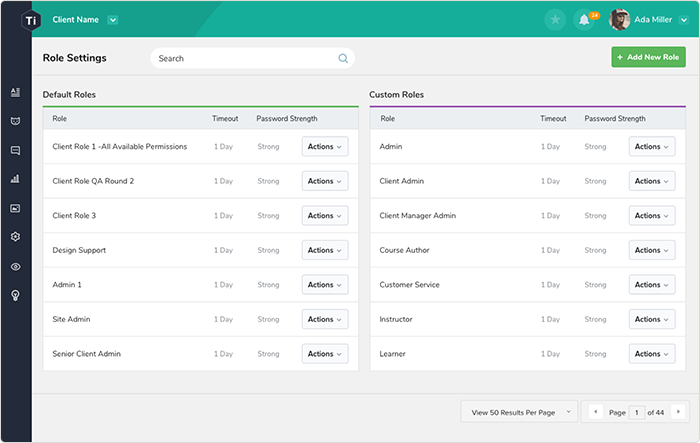Toggle the eye visibility icon in sidebar
Screen dimensions: 700x443
click(x=15, y=266)
